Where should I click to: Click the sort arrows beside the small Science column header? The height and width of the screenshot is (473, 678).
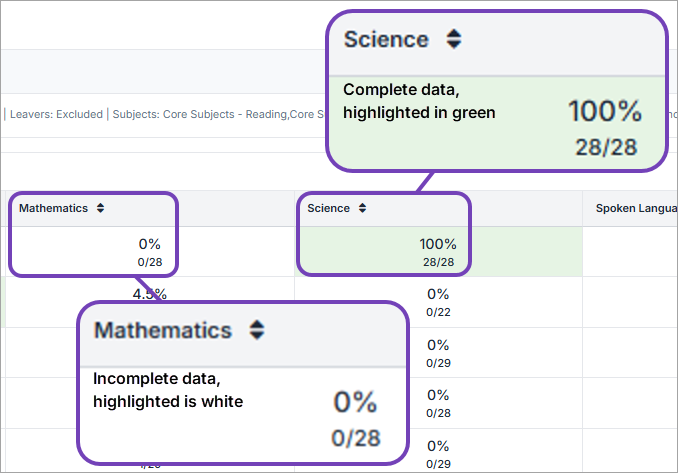[x=362, y=208]
